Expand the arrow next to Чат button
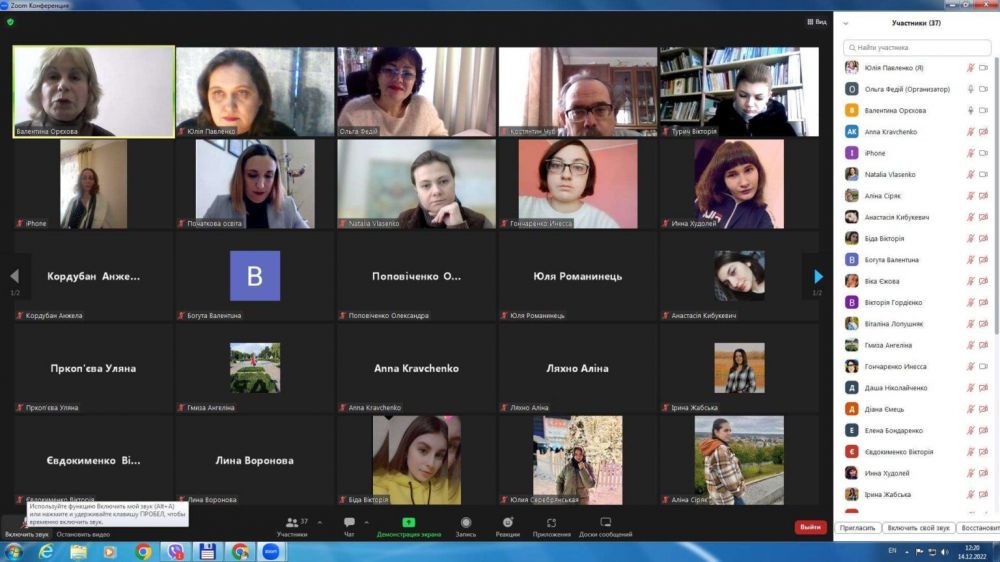This screenshot has width=1000, height=562. (367, 522)
